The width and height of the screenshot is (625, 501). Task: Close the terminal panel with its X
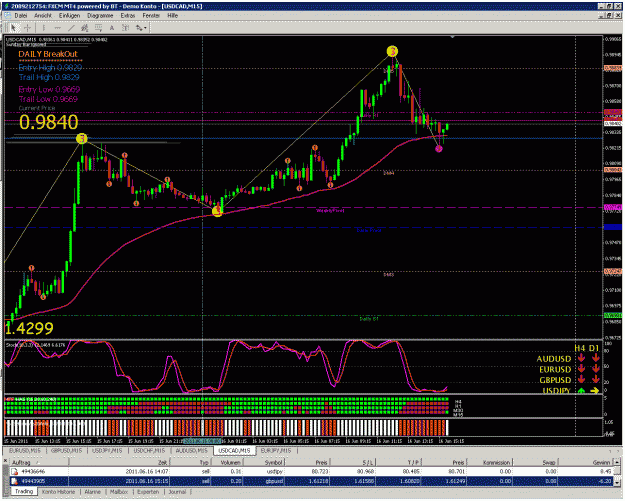coord(6,461)
